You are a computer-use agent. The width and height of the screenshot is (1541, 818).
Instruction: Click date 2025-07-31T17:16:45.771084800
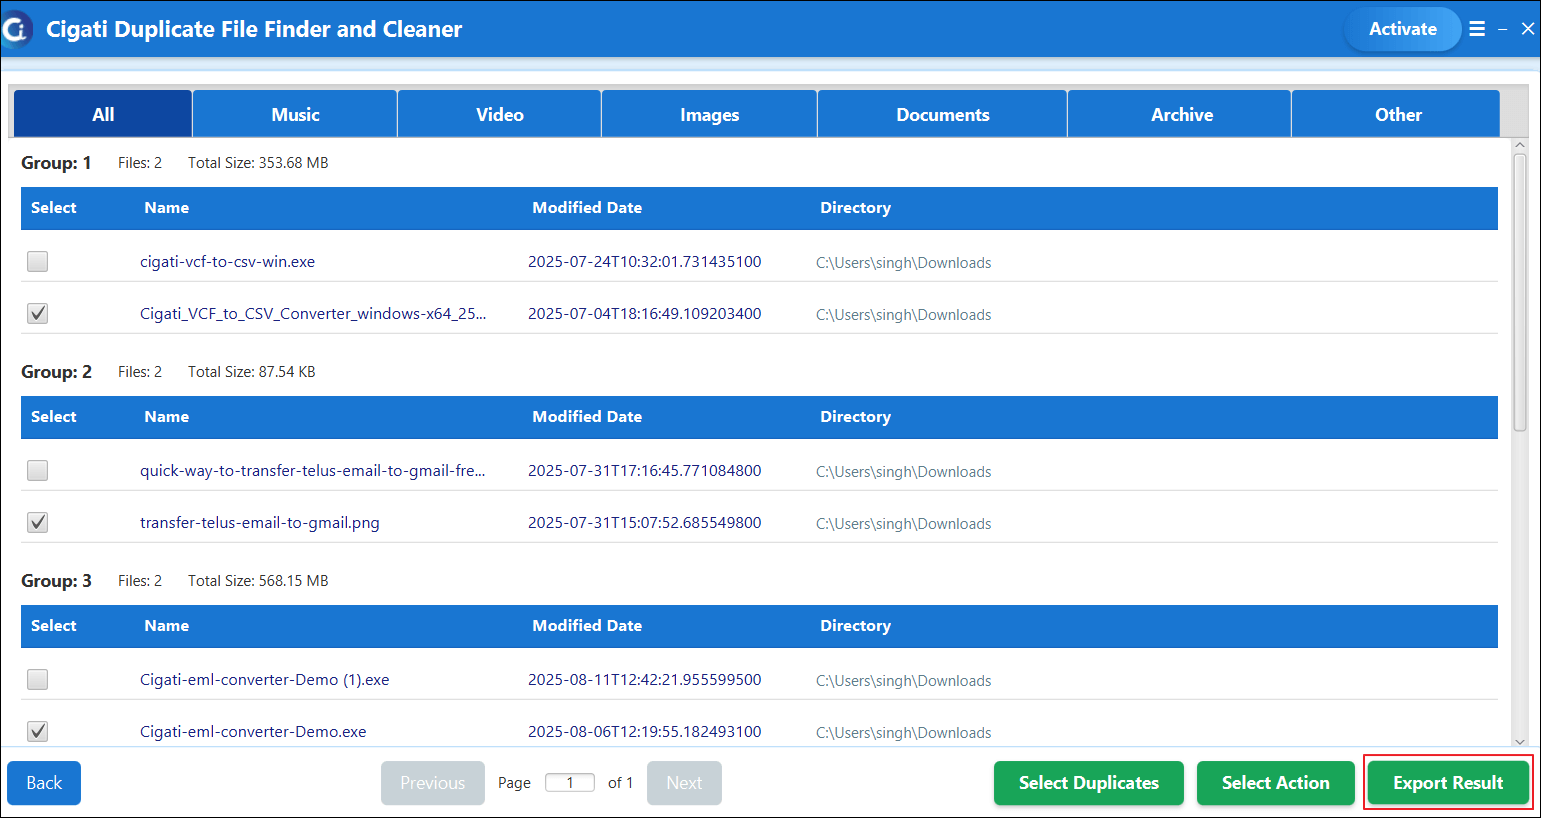tap(645, 470)
